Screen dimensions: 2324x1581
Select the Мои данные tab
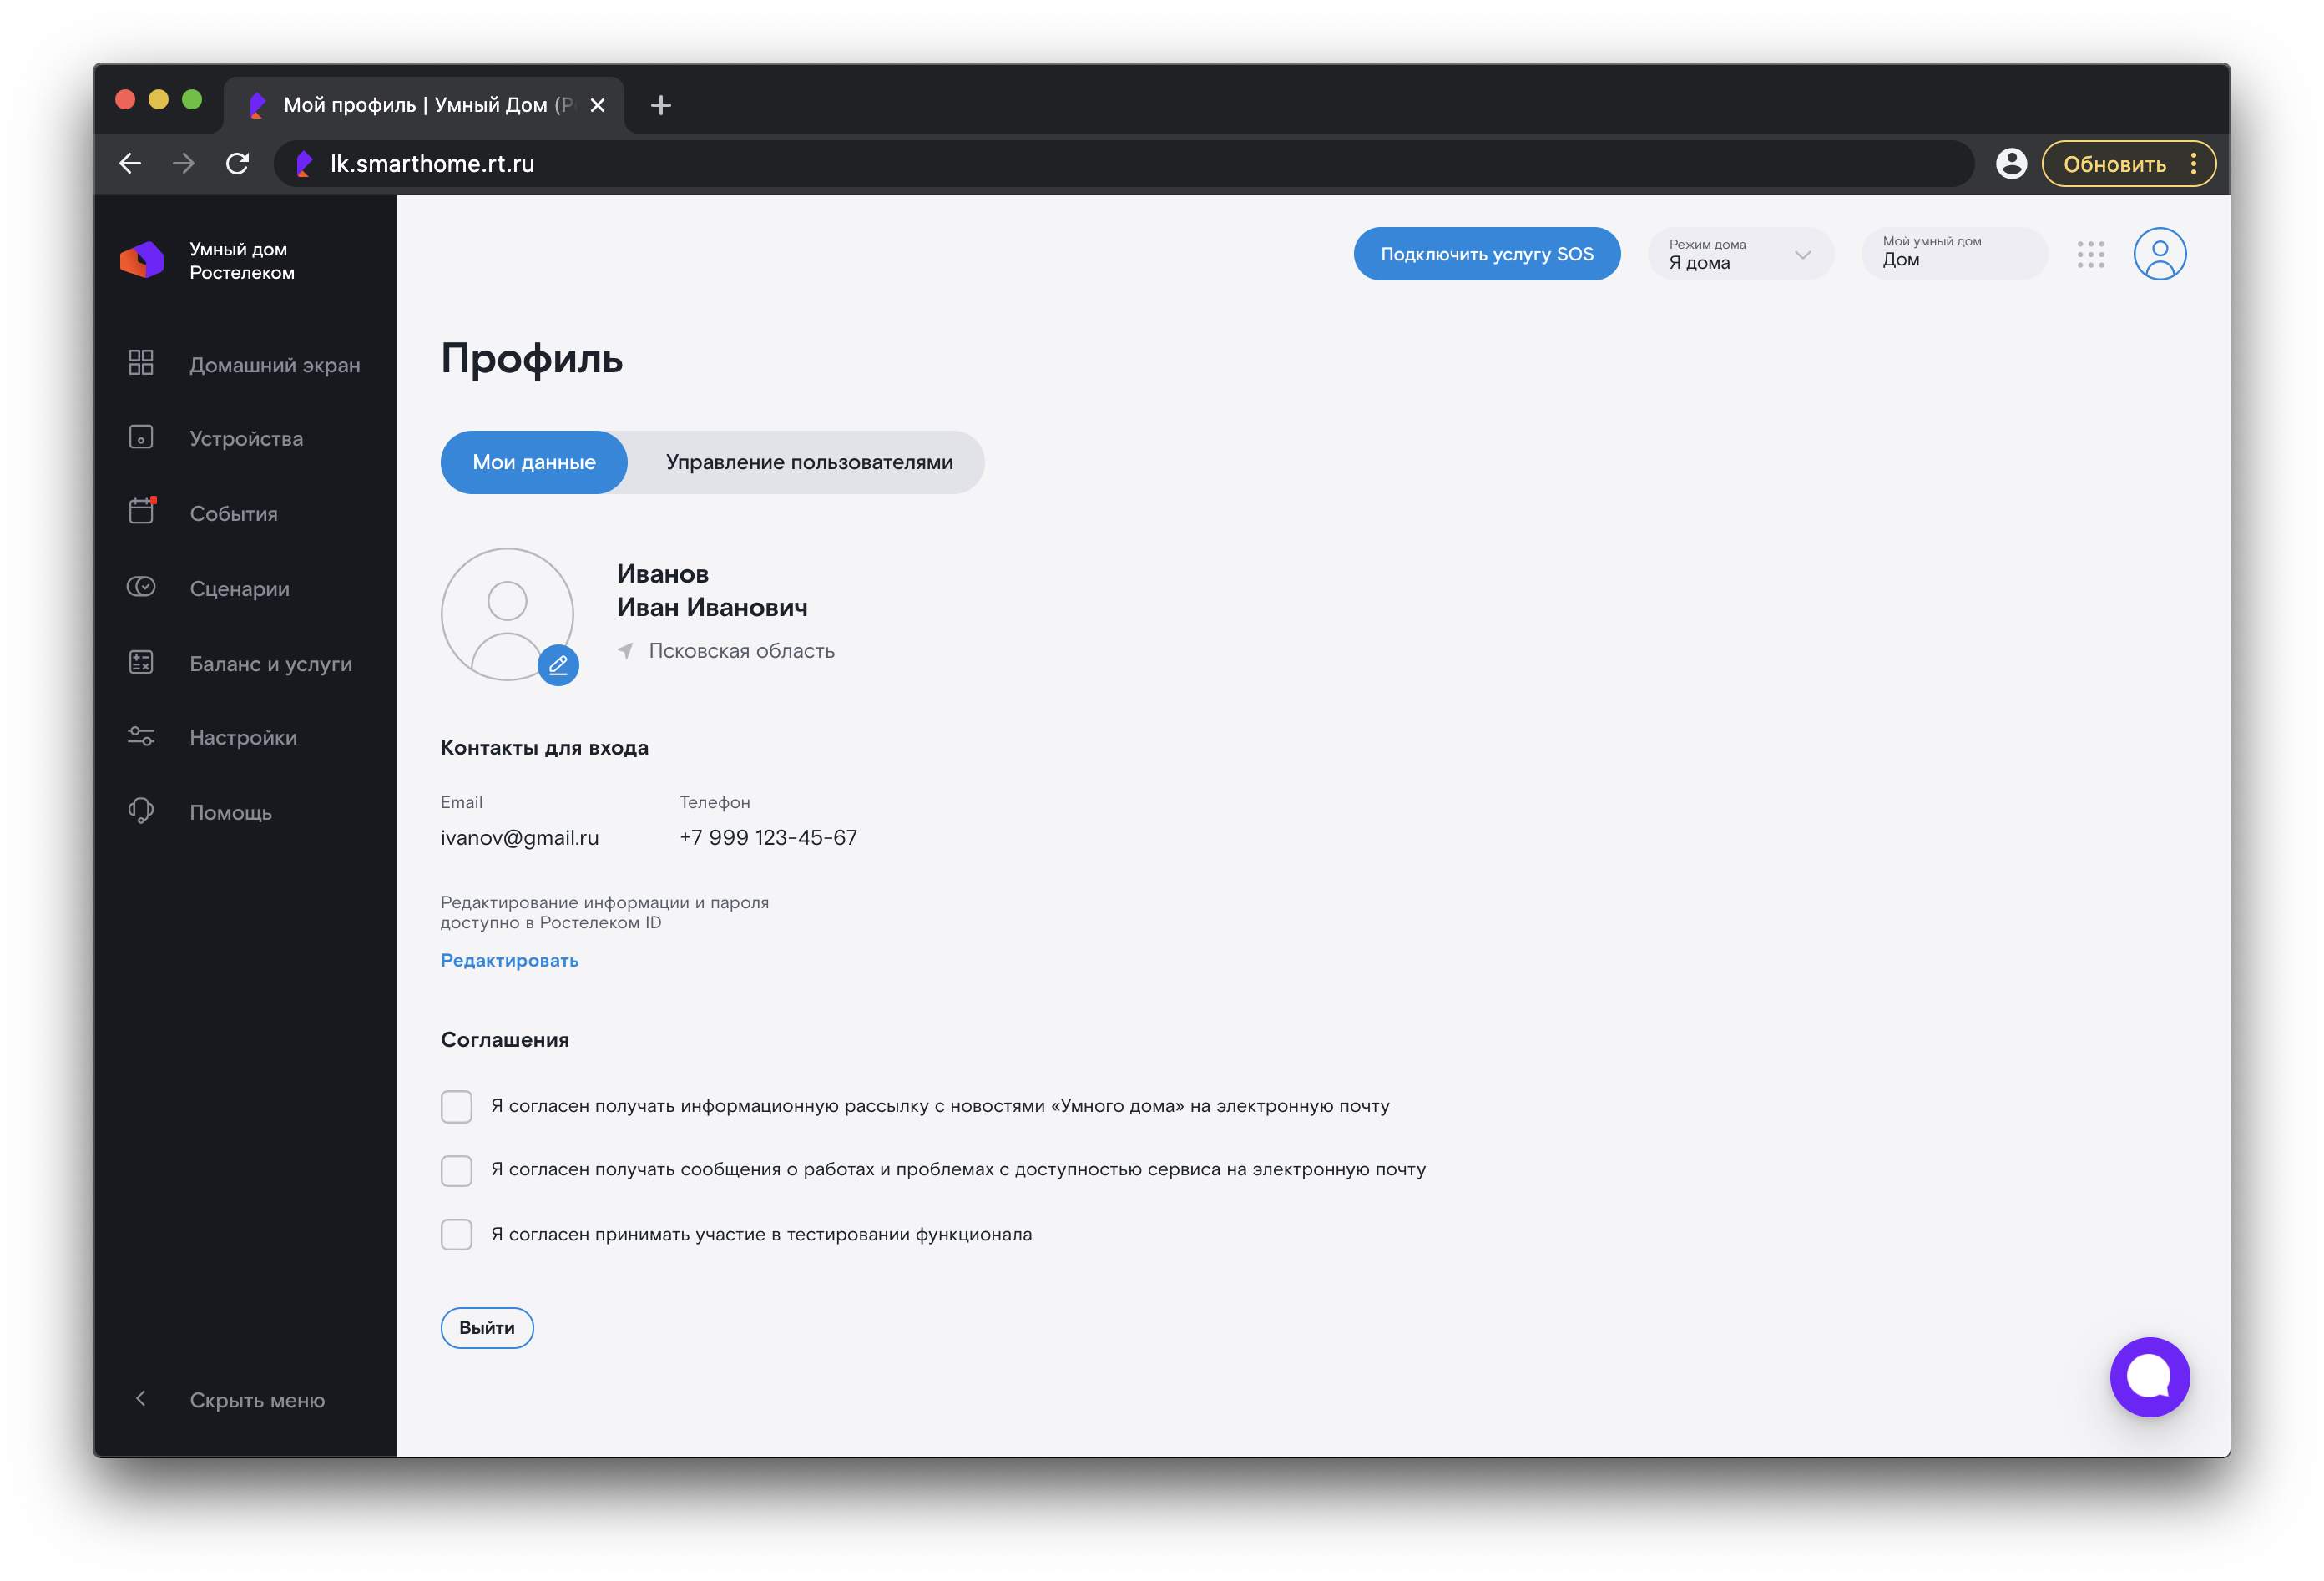pos(534,462)
